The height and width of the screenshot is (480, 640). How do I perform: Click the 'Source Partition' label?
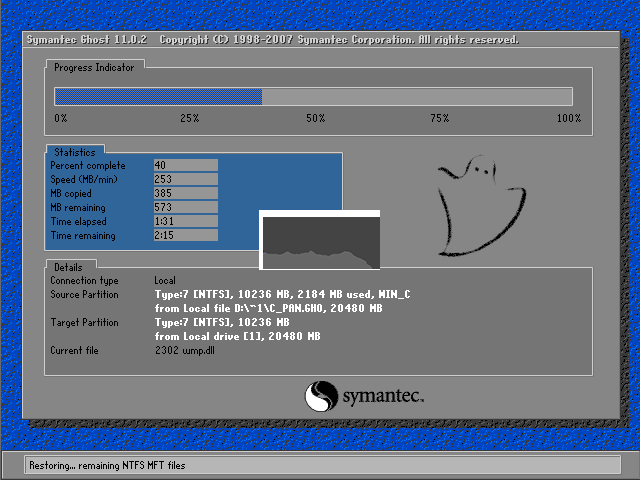coord(84,294)
